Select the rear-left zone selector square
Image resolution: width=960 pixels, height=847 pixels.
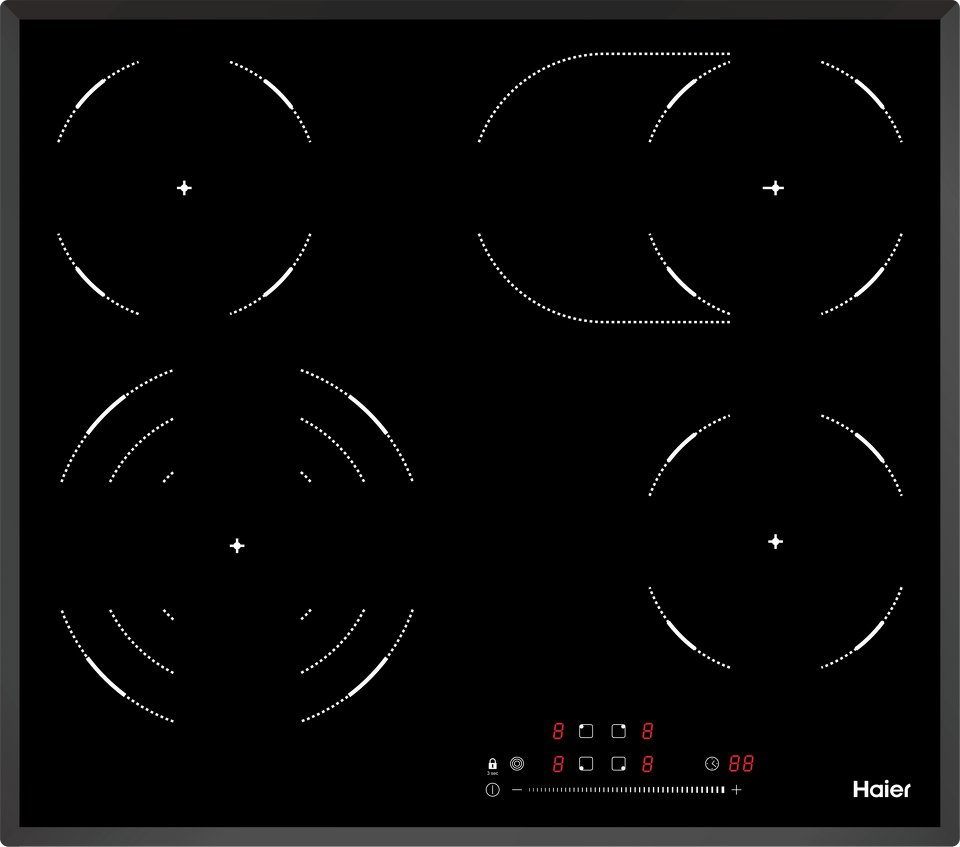click(x=587, y=731)
